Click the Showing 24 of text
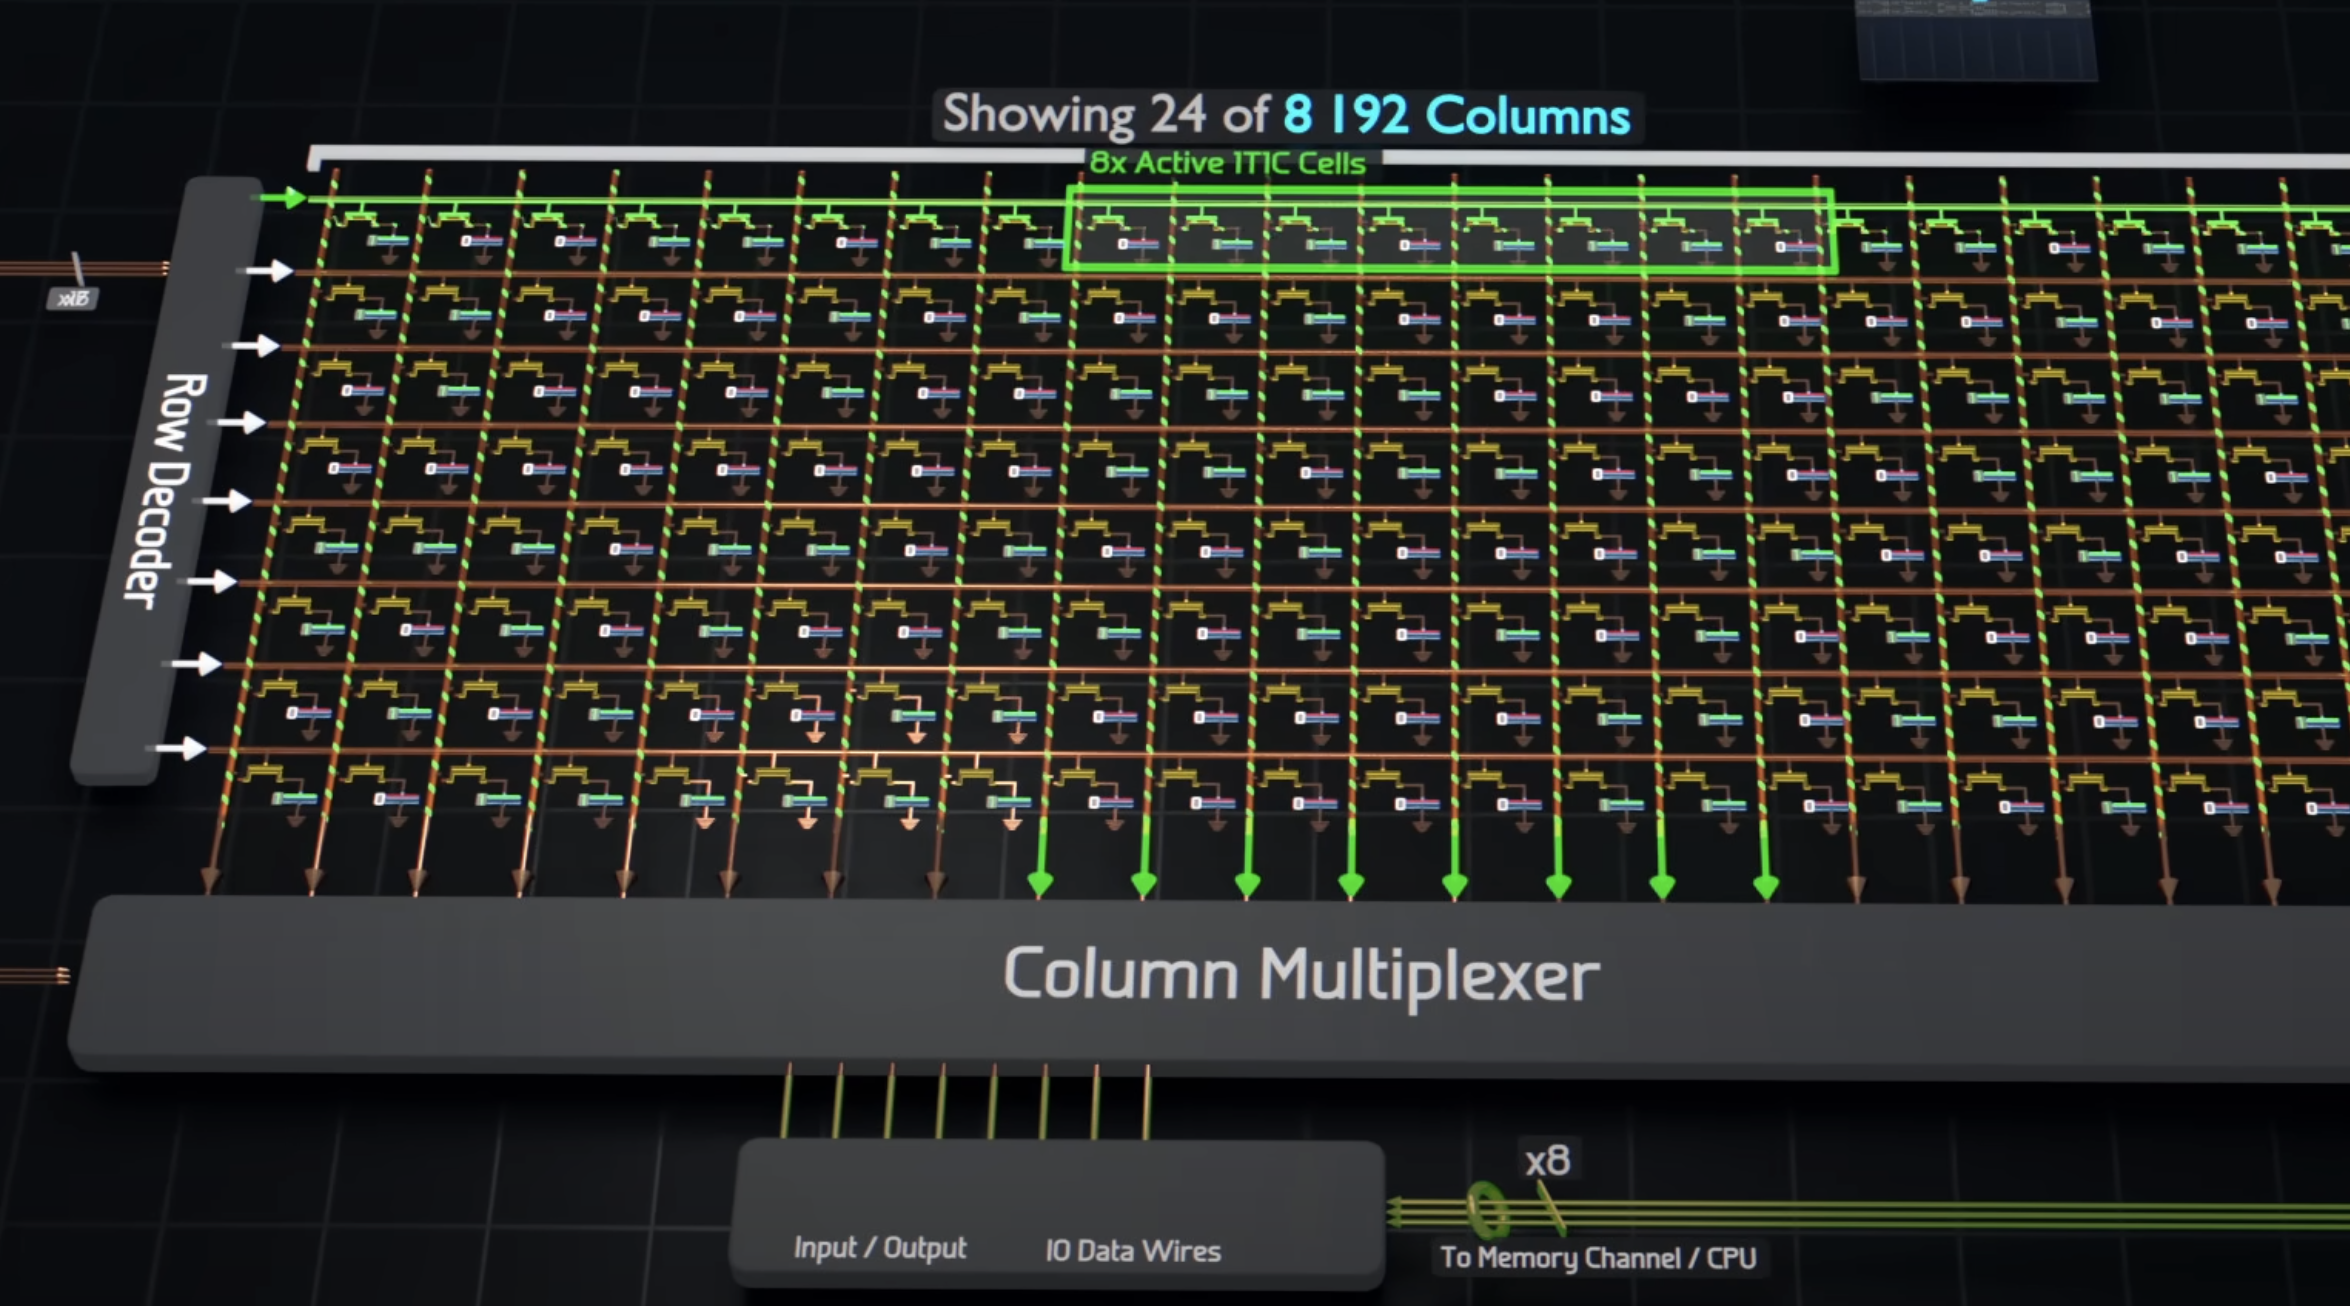The height and width of the screenshot is (1306, 2350). (1105, 114)
